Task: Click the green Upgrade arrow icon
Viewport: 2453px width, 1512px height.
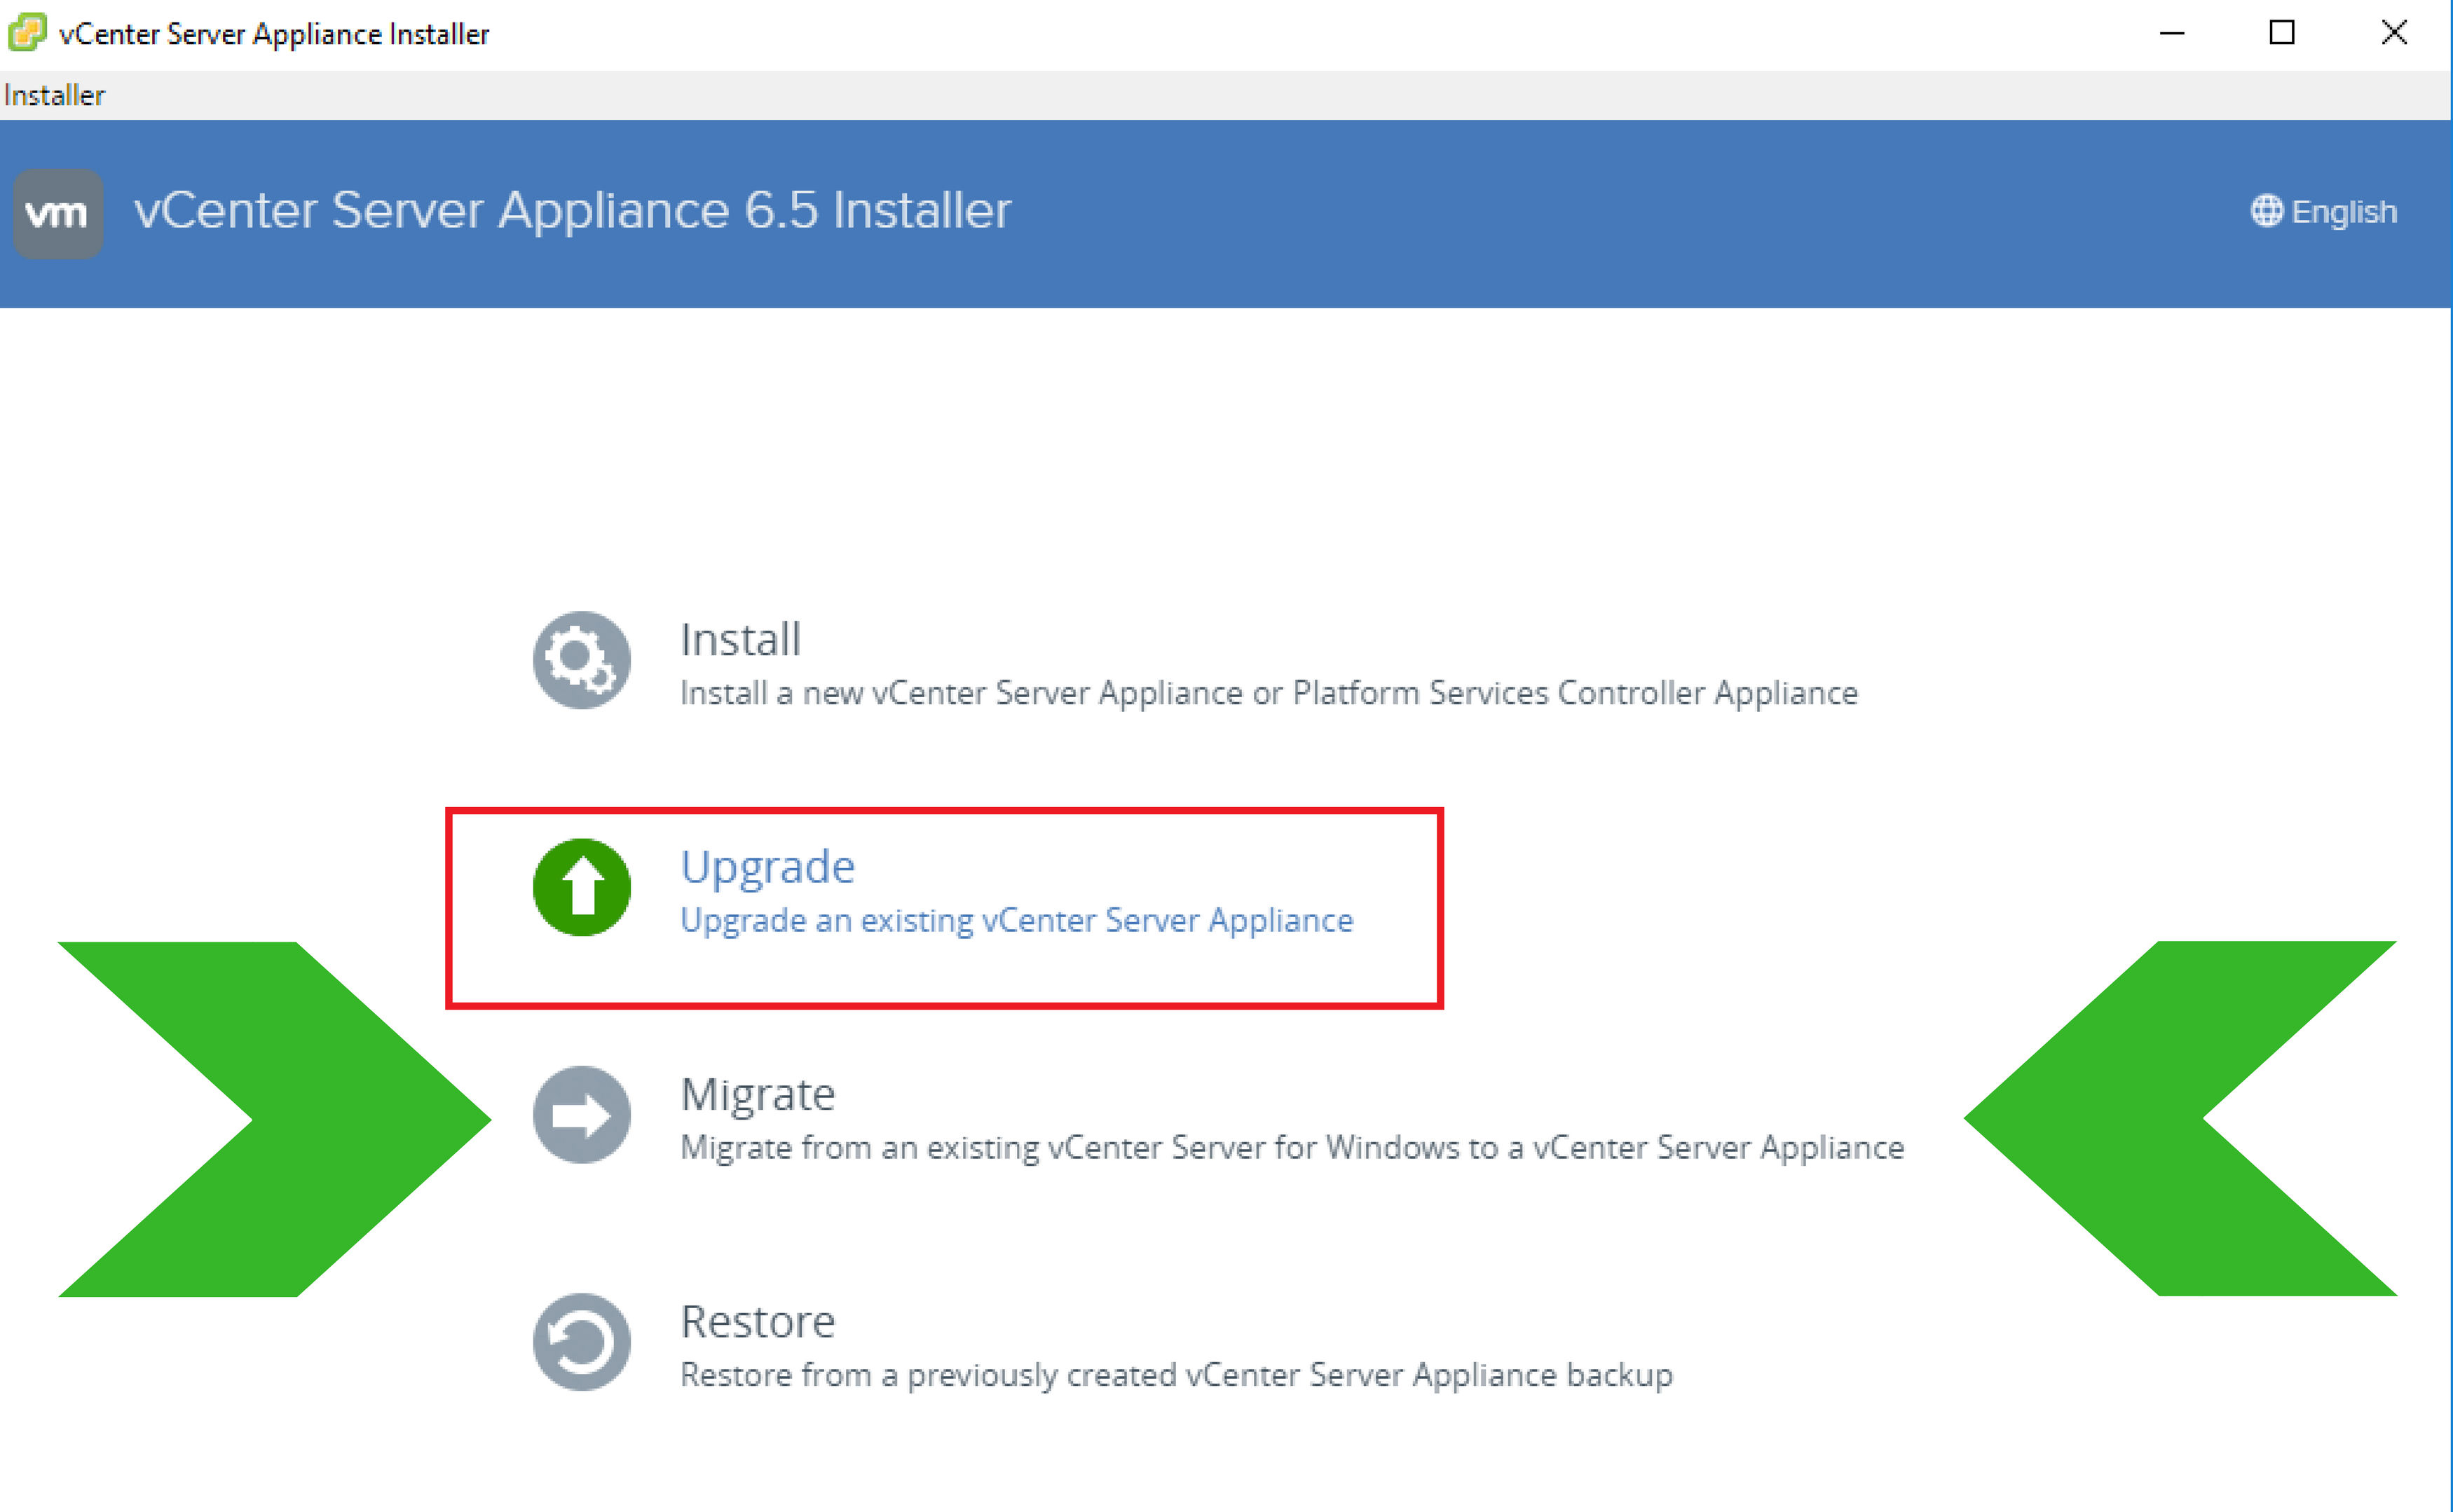Action: (x=581, y=887)
